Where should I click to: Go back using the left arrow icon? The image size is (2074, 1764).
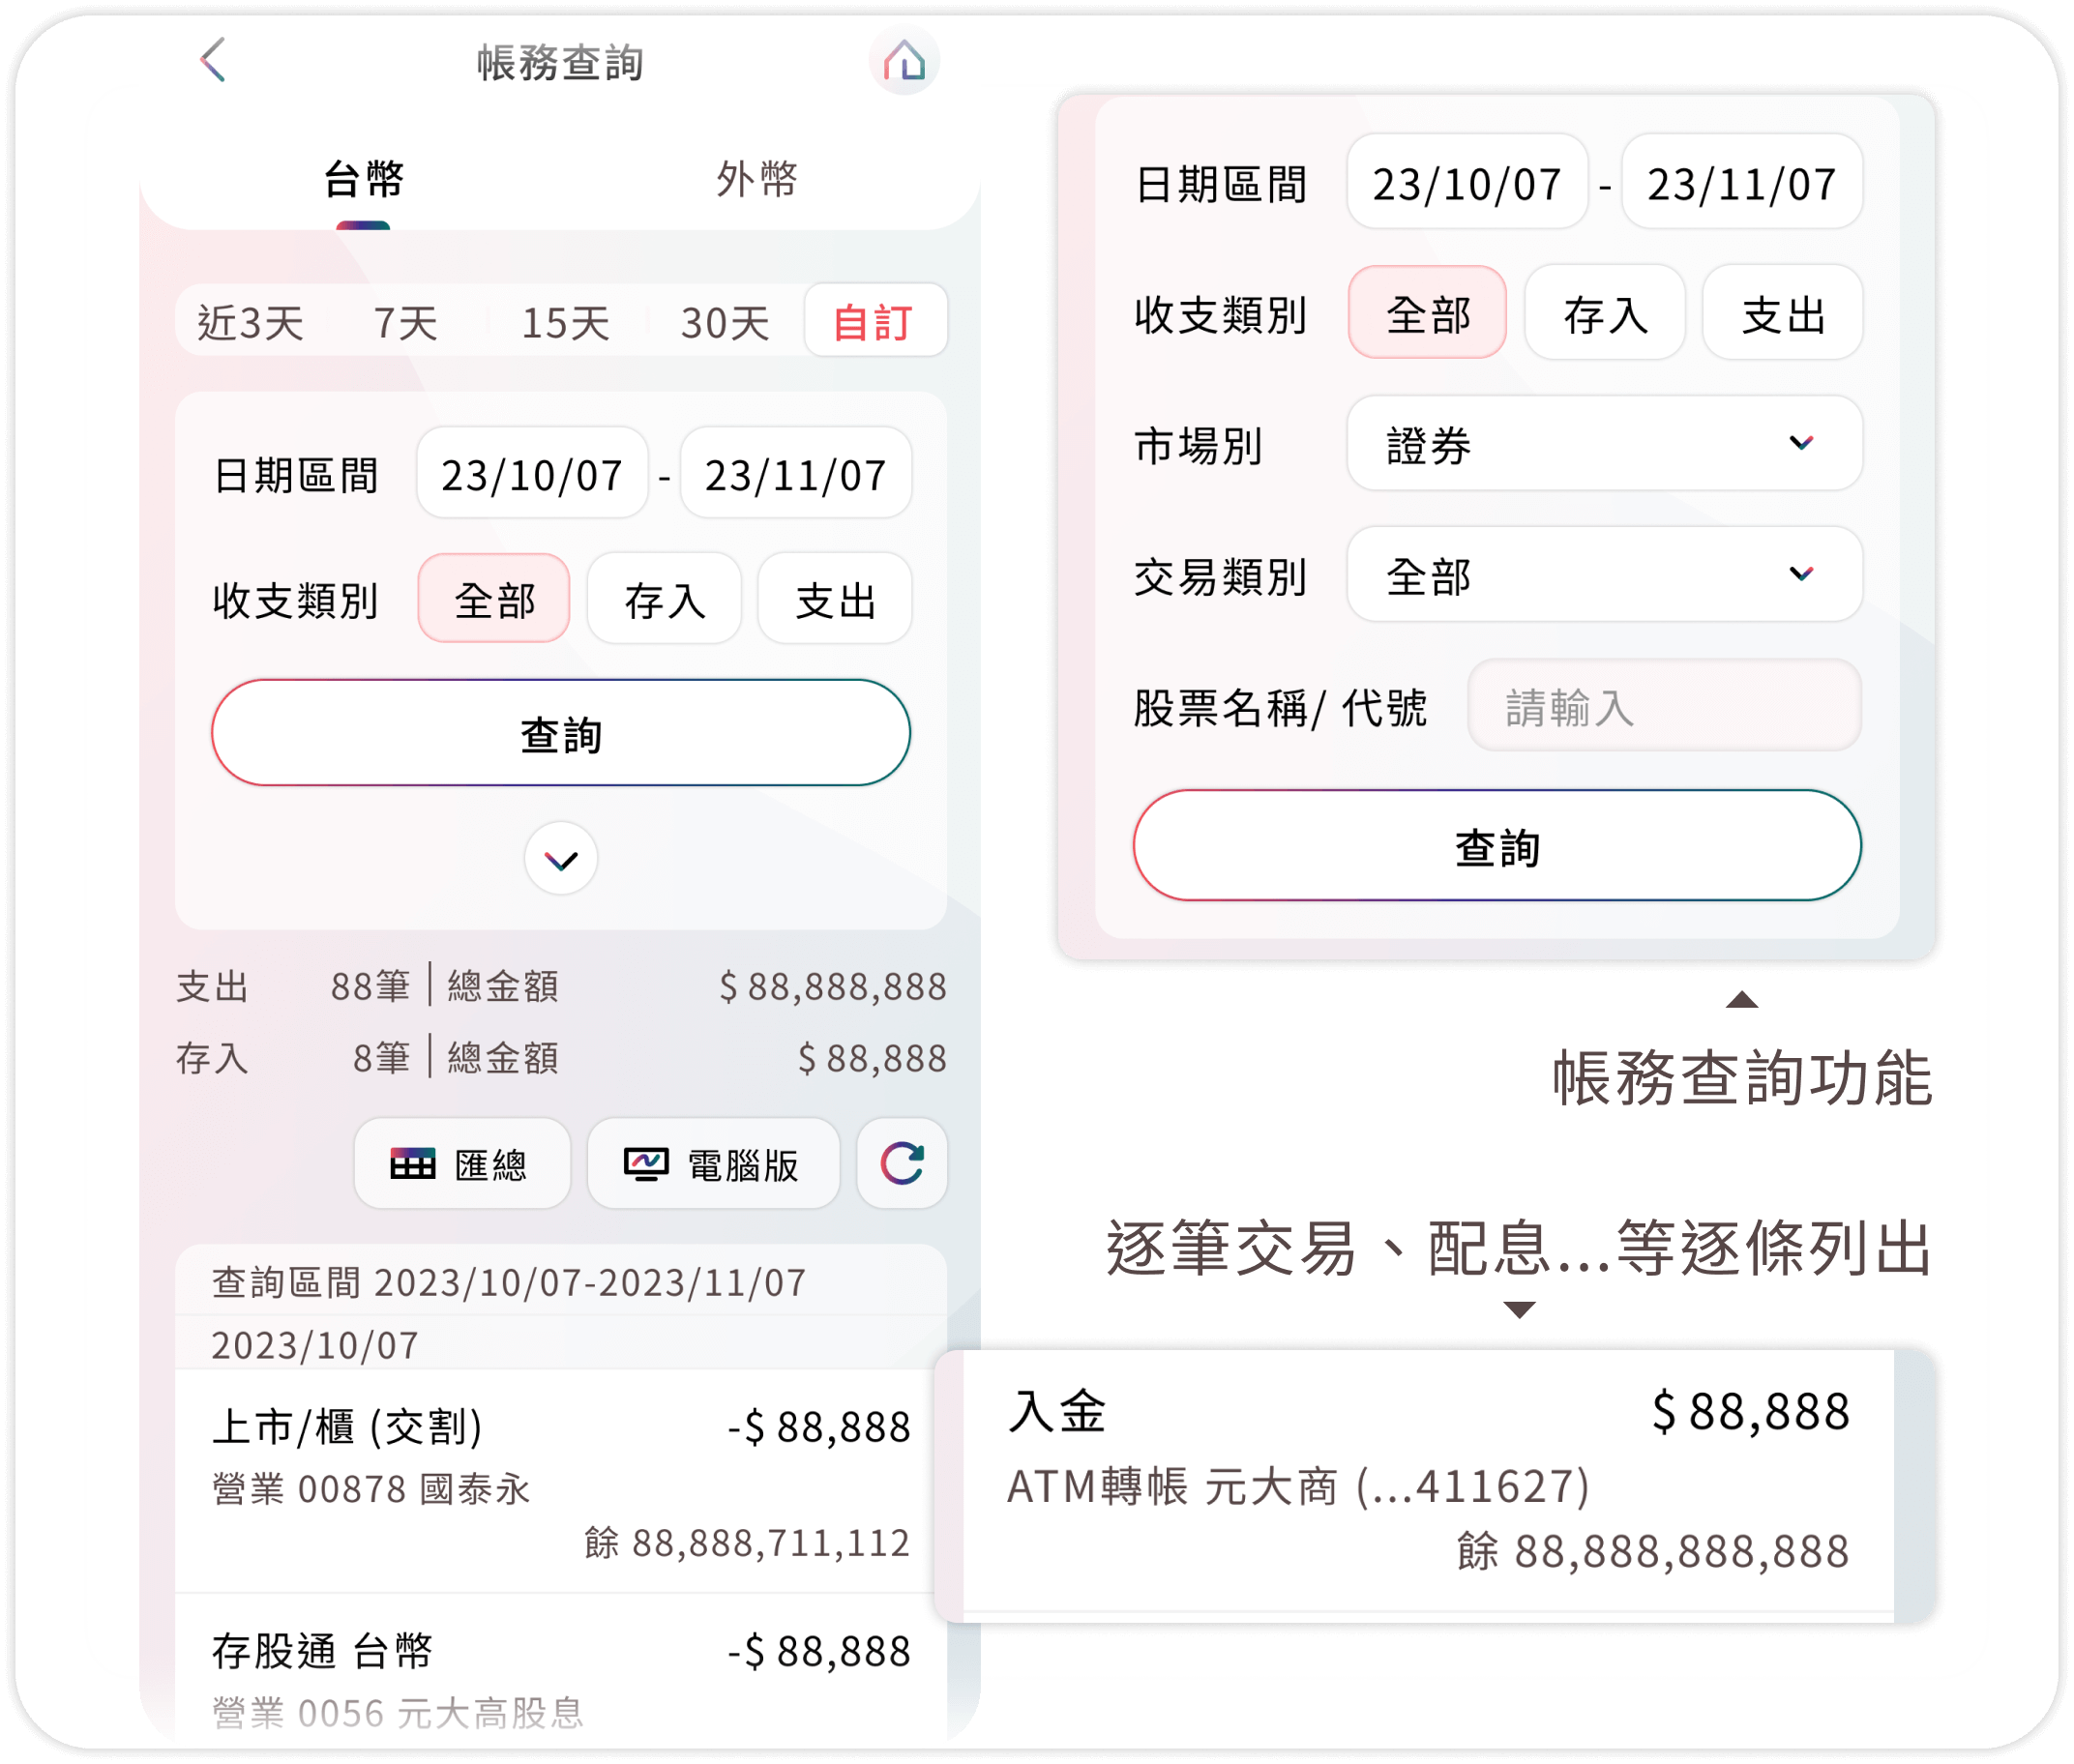(x=213, y=60)
